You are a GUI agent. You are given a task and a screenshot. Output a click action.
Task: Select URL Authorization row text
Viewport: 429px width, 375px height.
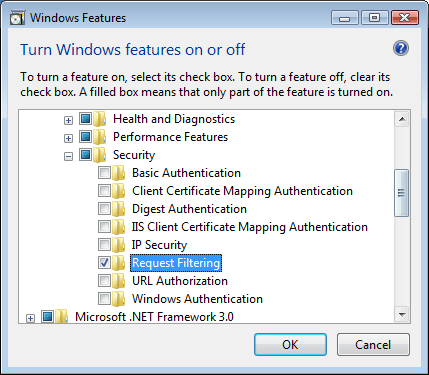tap(180, 281)
